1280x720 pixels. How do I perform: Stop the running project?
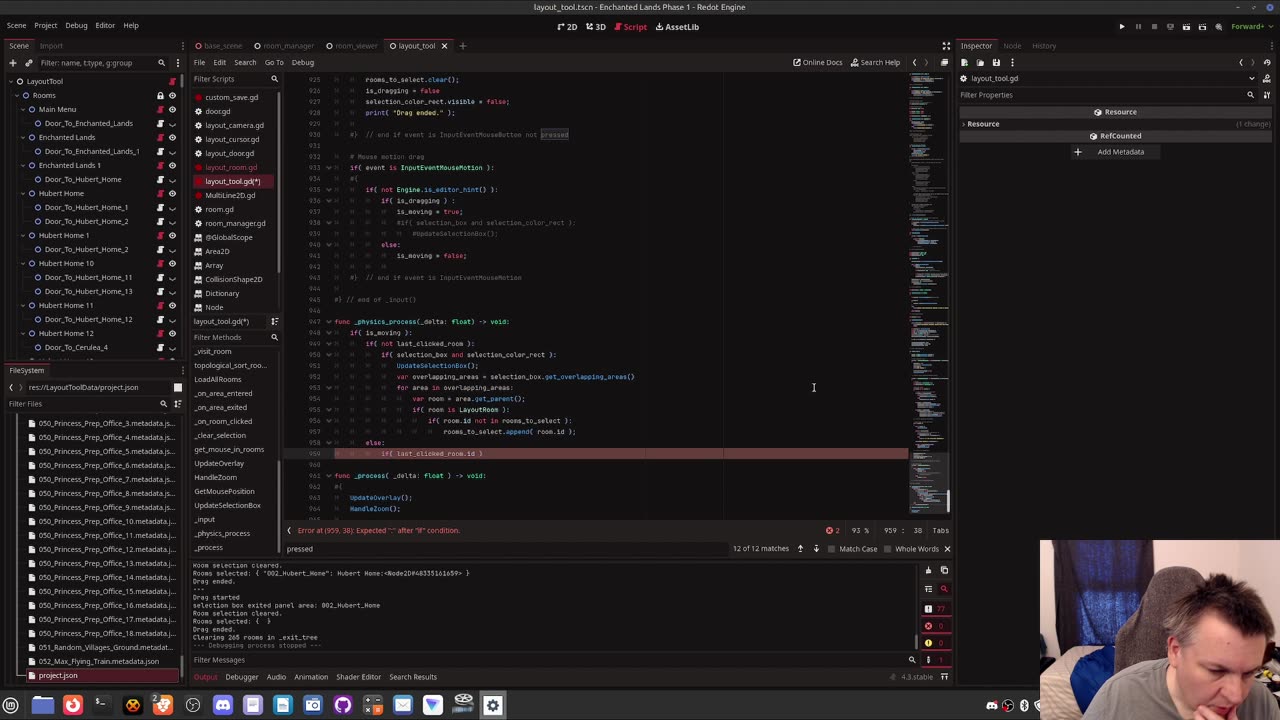click(1154, 27)
